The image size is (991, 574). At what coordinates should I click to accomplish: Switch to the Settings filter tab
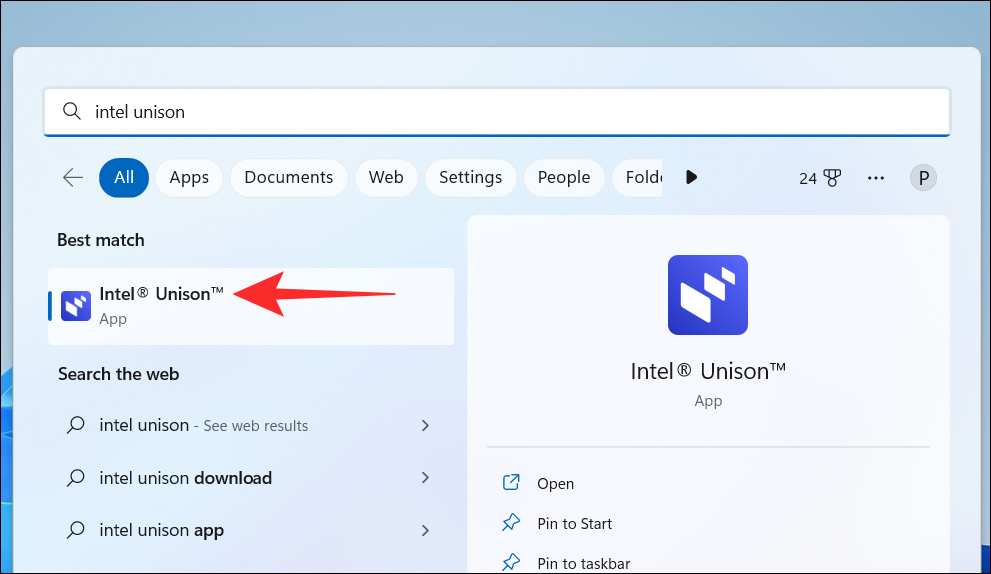[471, 178]
